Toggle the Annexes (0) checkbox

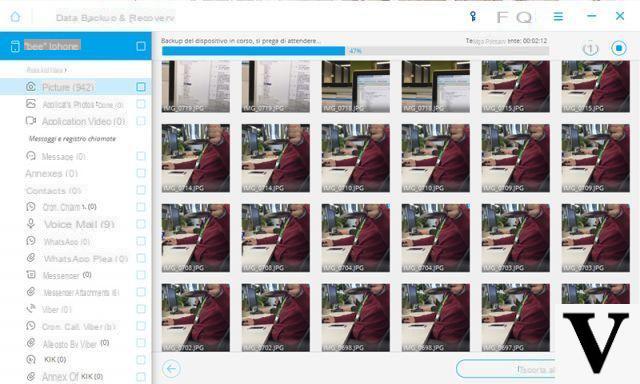[x=141, y=173]
